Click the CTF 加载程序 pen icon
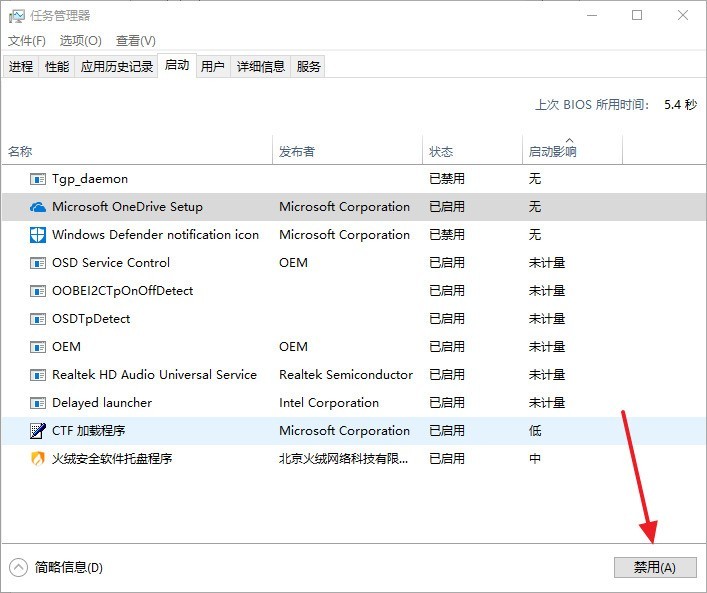Screen dimensions: 707x593 coord(37,431)
